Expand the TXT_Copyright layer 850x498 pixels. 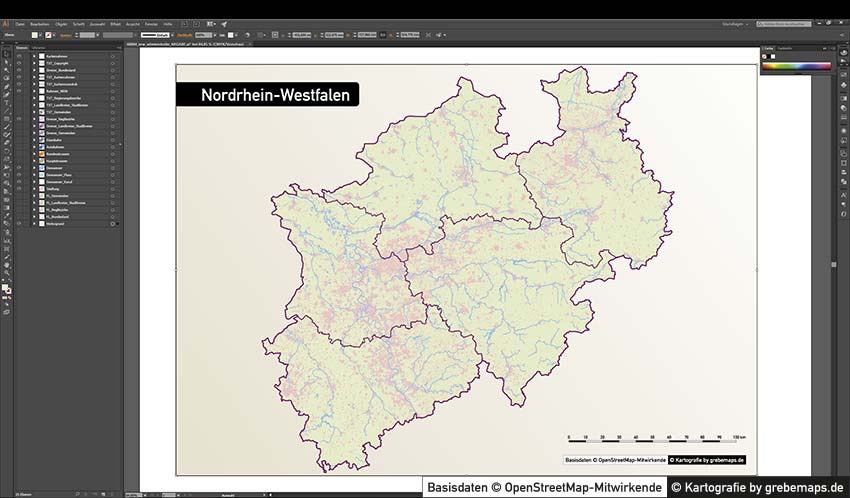click(x=33, y=62)
